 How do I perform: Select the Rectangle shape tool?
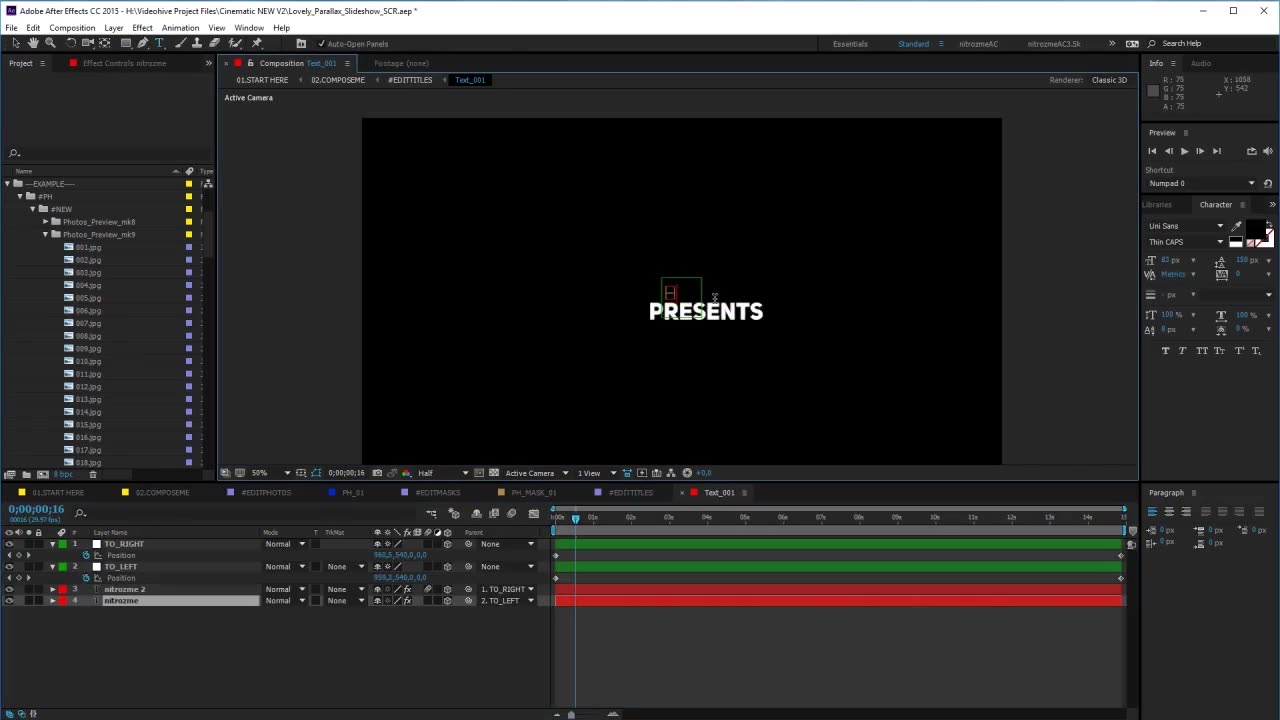click(x=126, y=43)
